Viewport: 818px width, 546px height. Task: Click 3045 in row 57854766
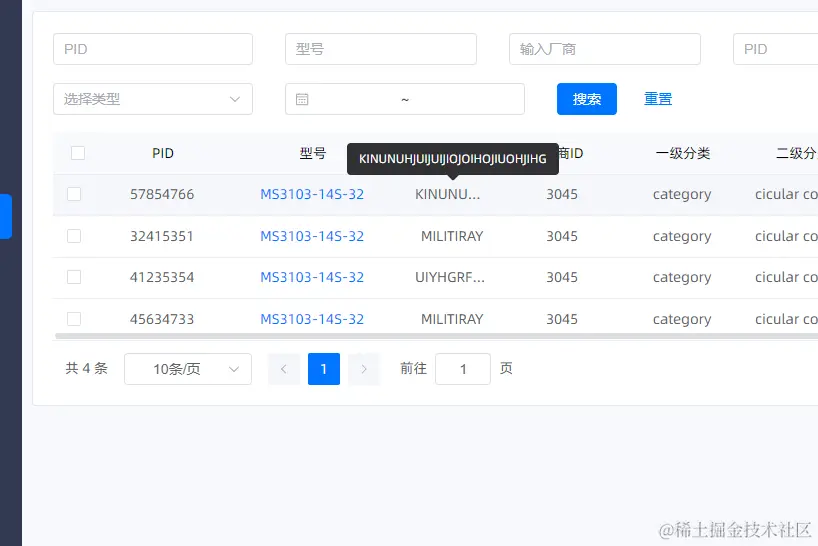pyautogui.click(x=562, y=194)
